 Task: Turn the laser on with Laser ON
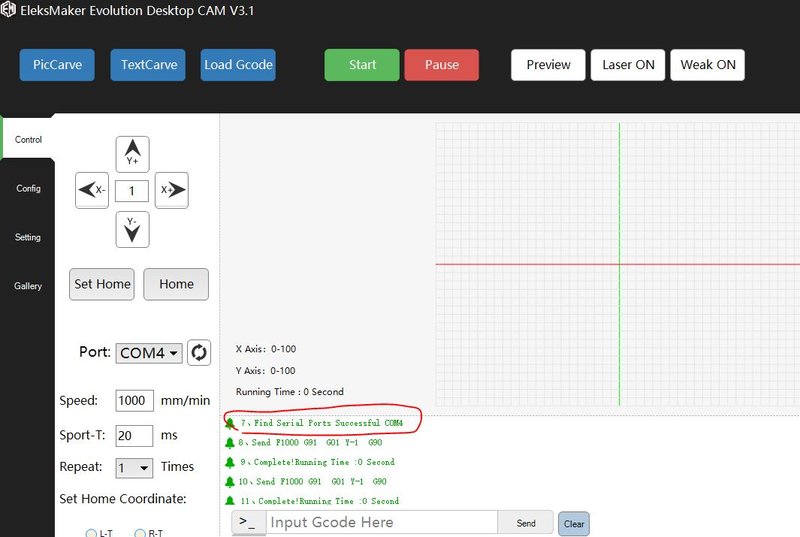tap(628, 65)
